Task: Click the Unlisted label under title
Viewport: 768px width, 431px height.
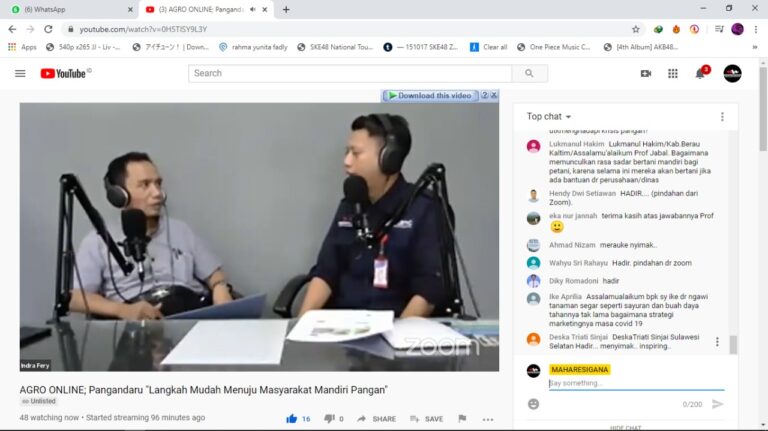Action: click(x=39, y=401)
